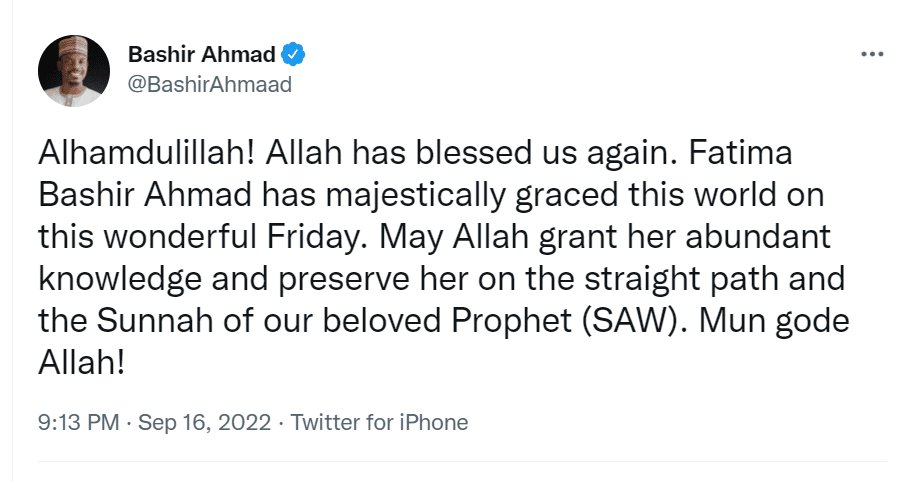Open the tweet's three-dot more options menu
The height and width of the screenshot is (482, 904).
click(x=871, y=53)
